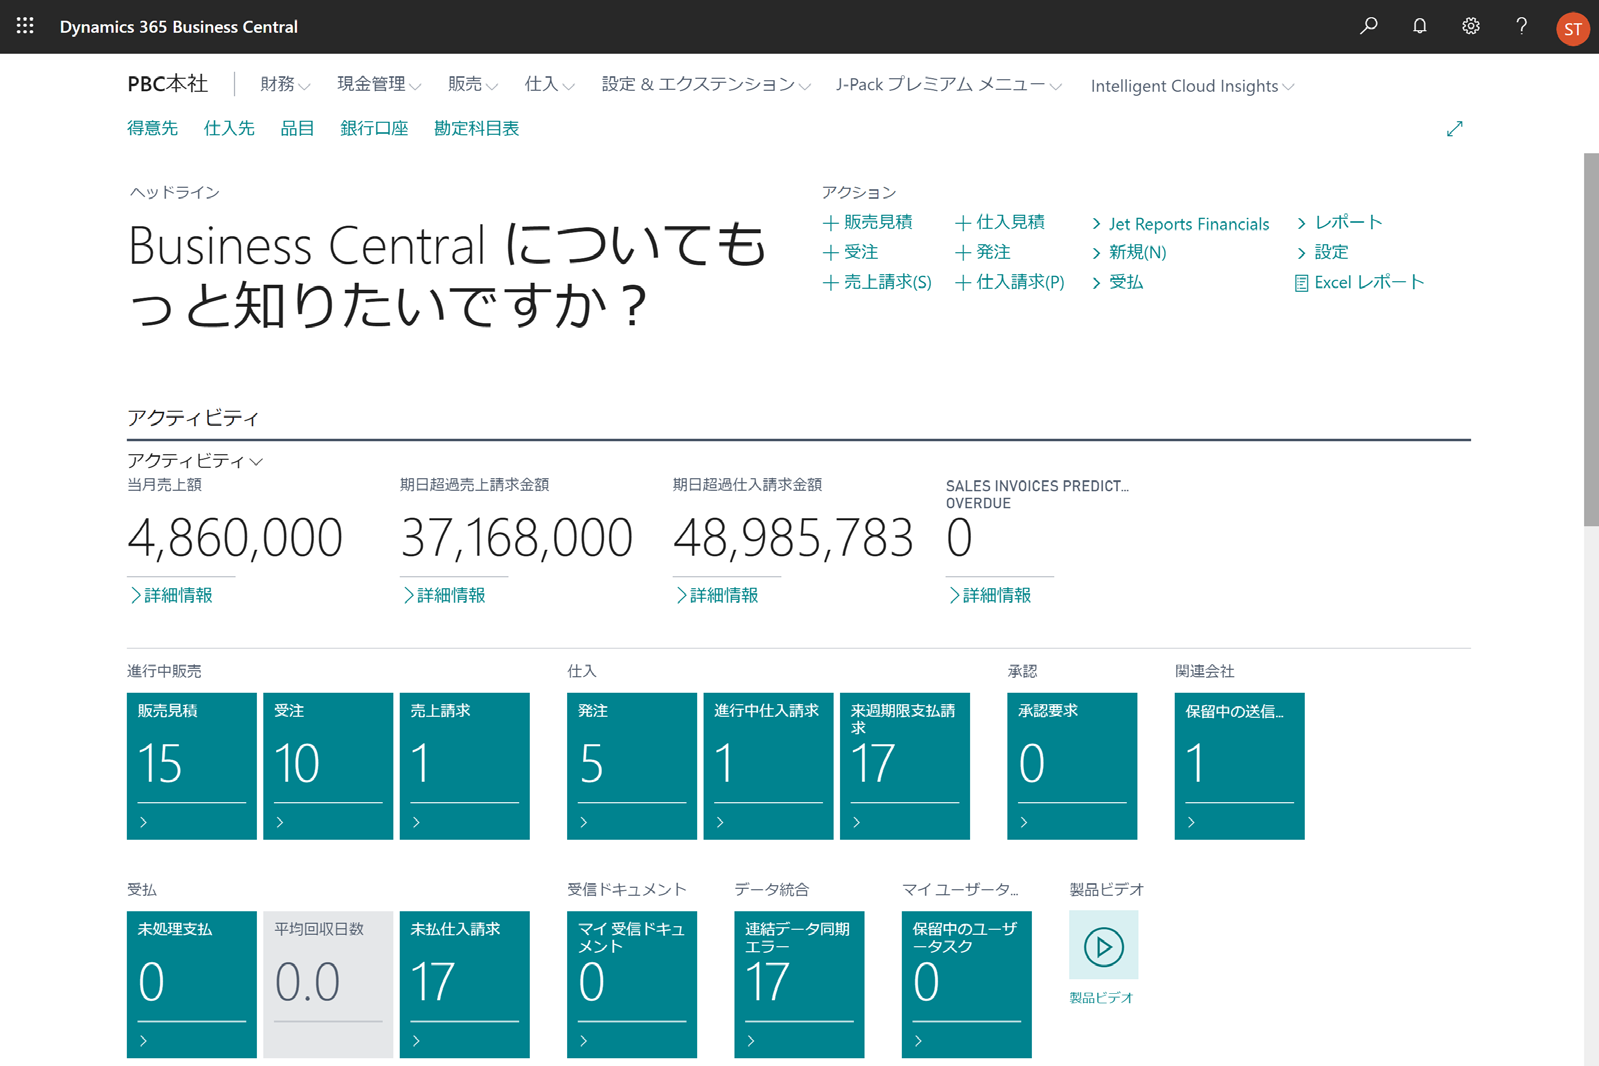Image resolution: width=1599 pixels, height=1066 pixels.
Task: Click the Excel レポート action
Action: 1359,282
